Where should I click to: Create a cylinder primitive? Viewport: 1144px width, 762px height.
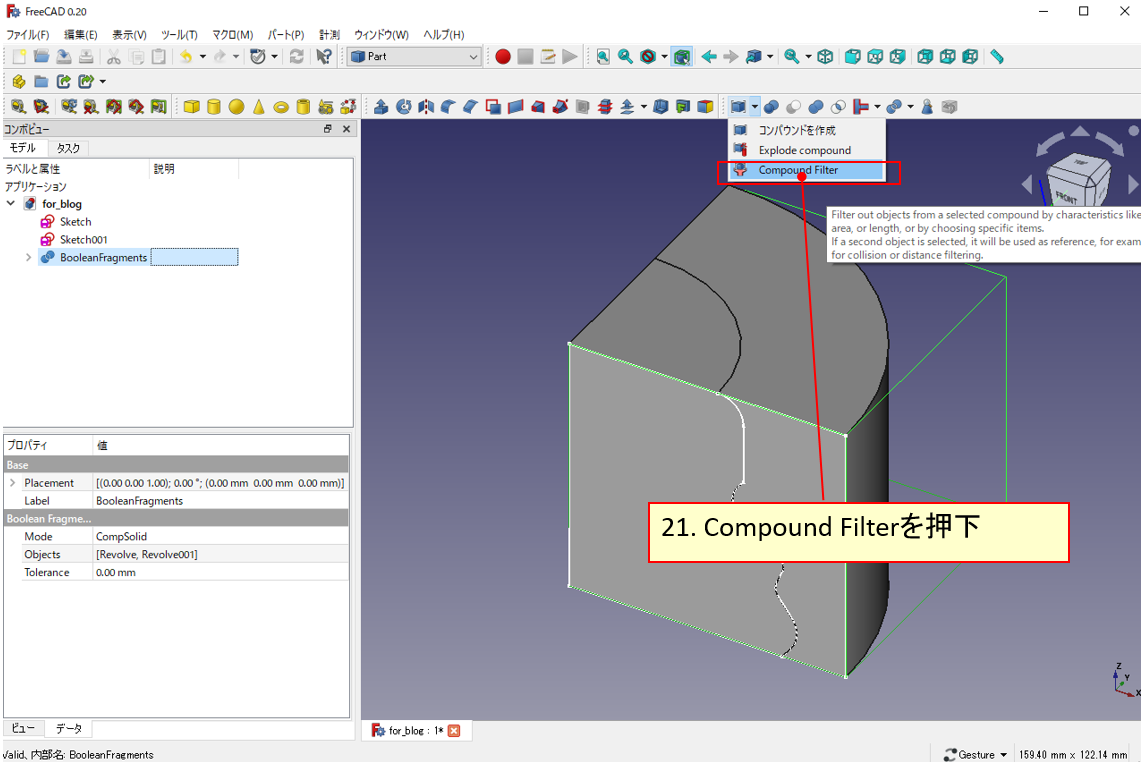214,107
